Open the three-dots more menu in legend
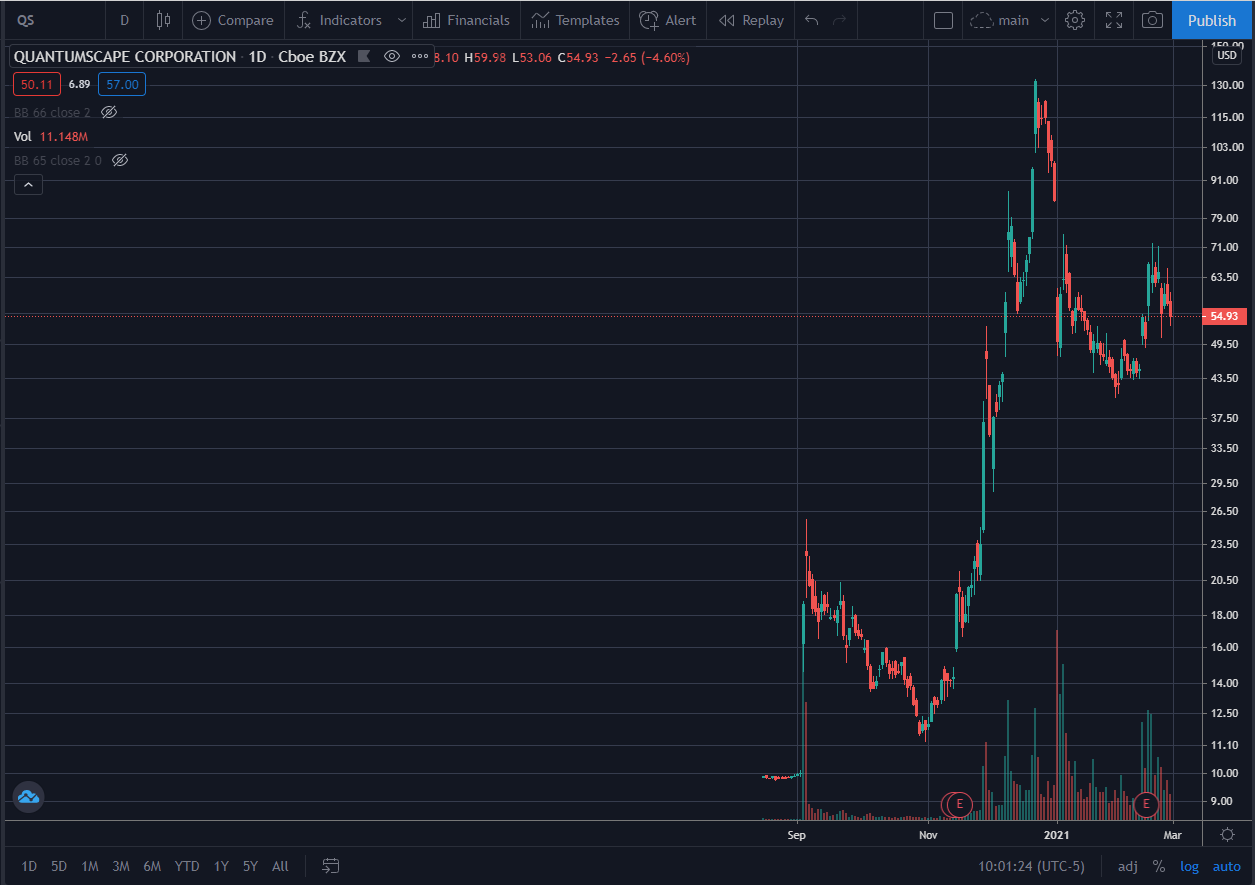 (x=420, y=57)
